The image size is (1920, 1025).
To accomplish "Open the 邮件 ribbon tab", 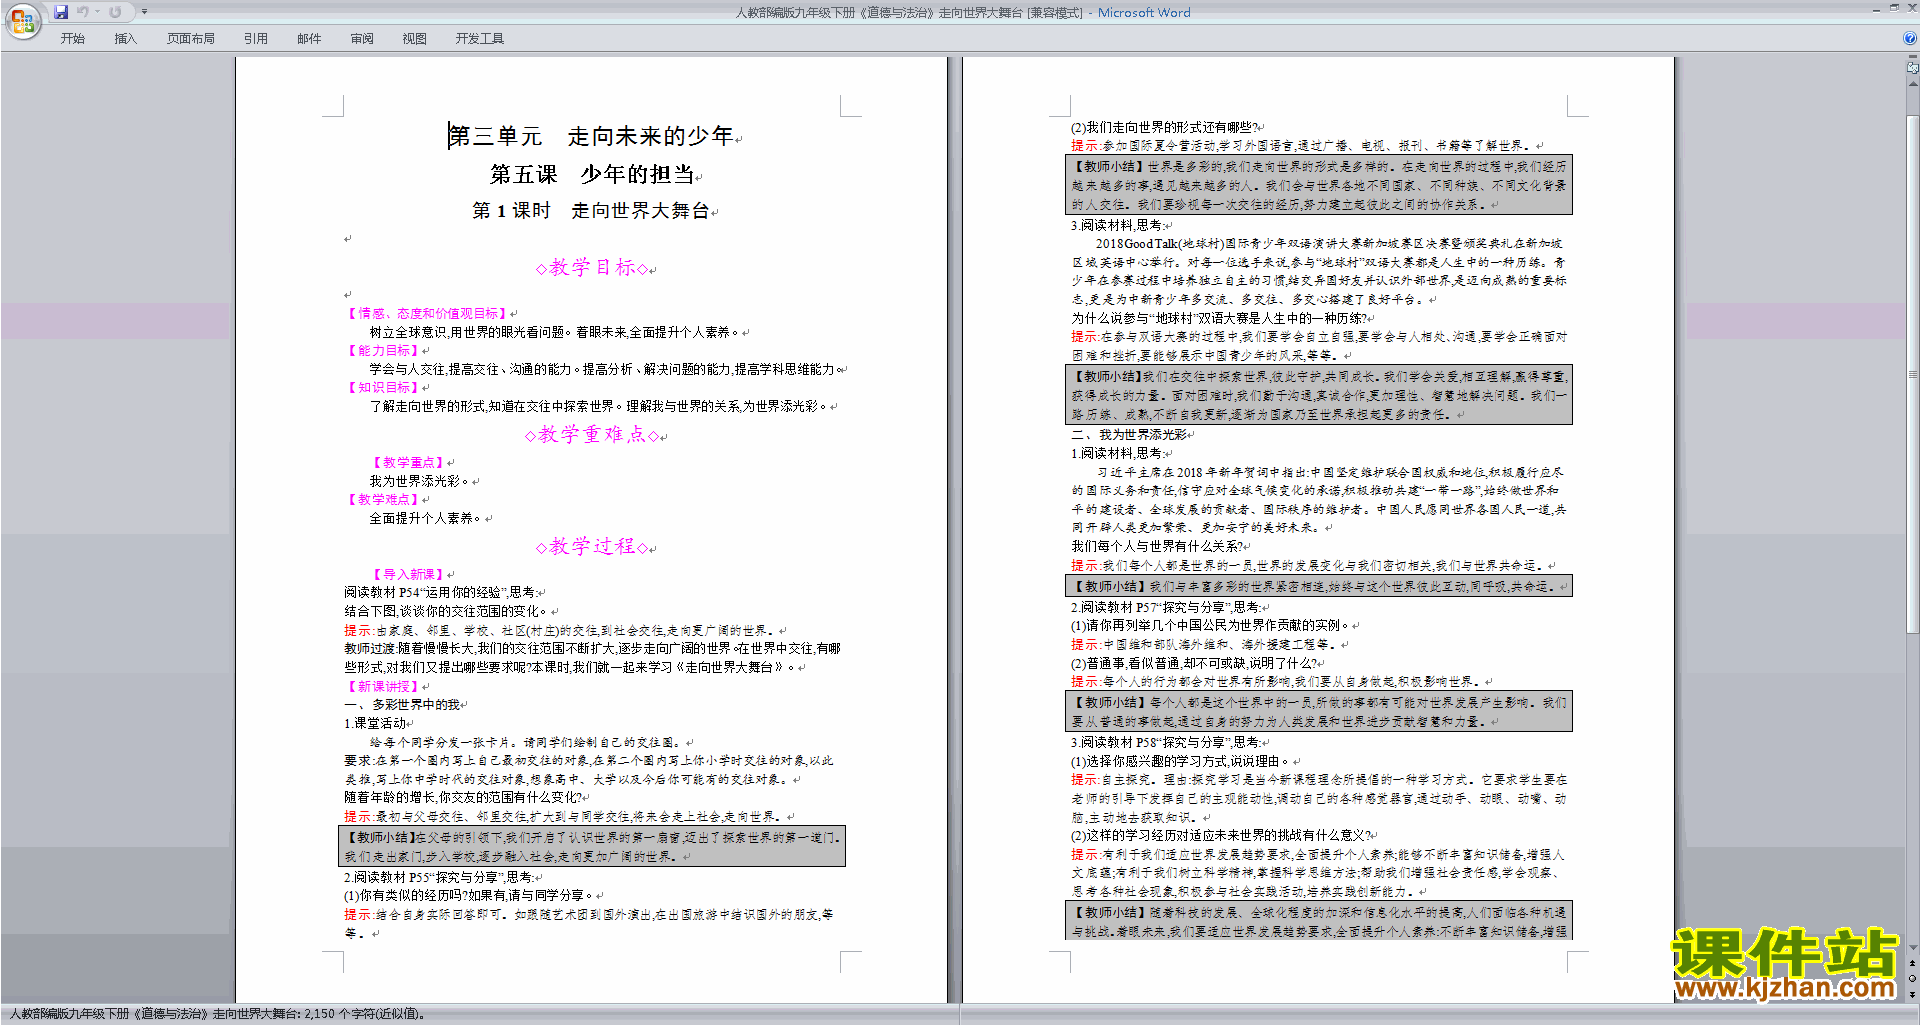I will 309,39.
